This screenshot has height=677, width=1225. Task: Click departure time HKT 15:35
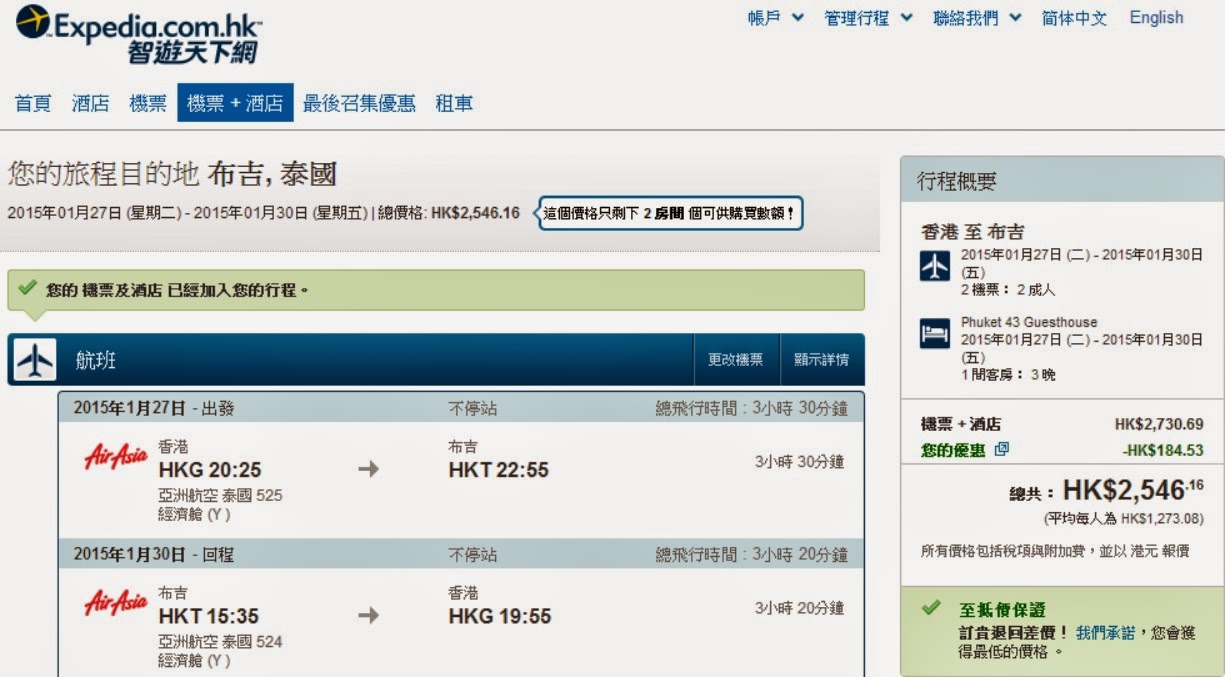click(x=208, y=616)
